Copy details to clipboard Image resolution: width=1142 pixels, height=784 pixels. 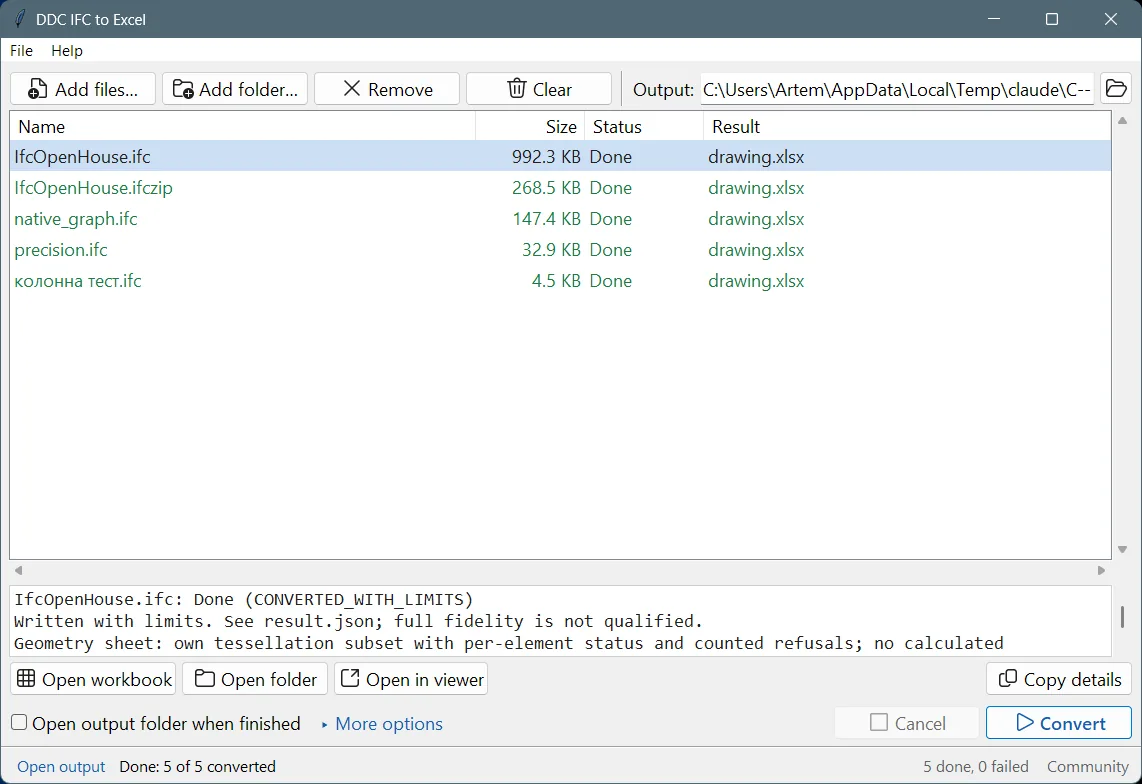pos(1059,679)
